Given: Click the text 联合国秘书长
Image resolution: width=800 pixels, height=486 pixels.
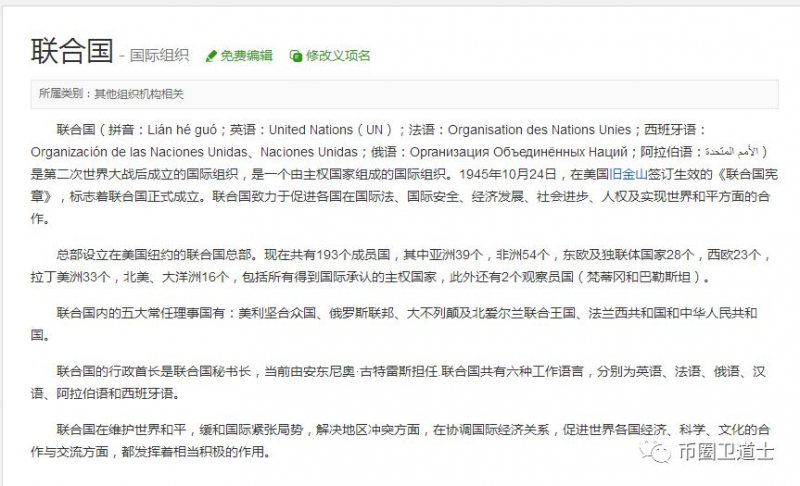Looking at the screenshot, I should coord(212,372).
